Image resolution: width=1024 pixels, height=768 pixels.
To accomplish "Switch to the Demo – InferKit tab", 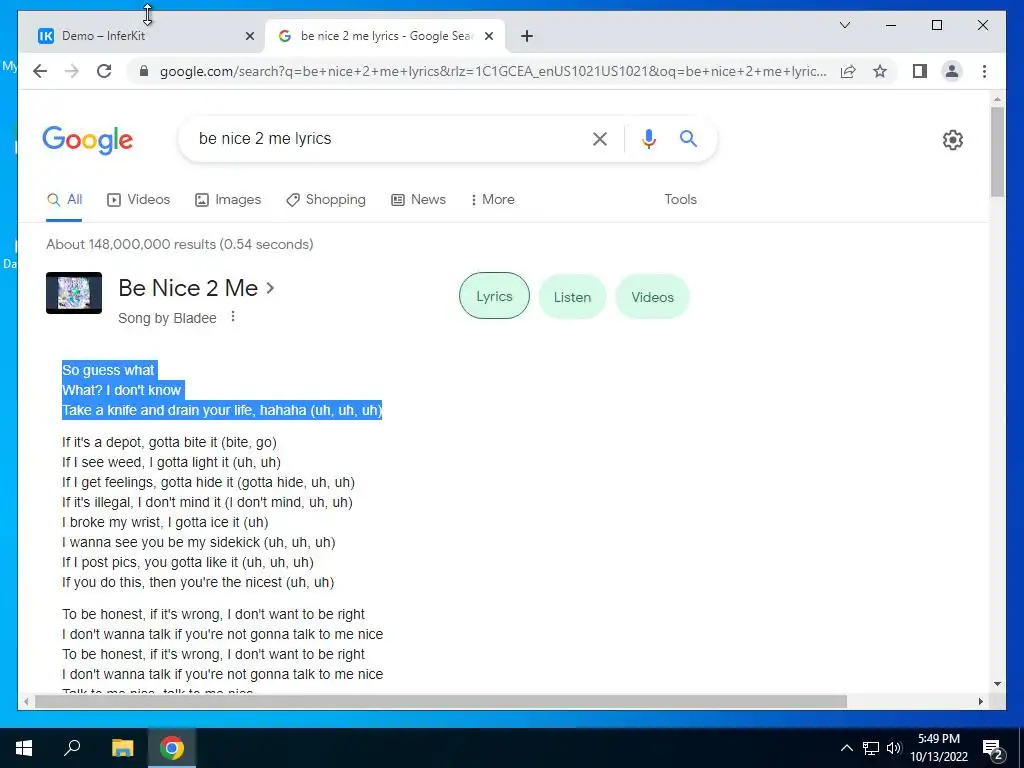I will click(142, 36).
